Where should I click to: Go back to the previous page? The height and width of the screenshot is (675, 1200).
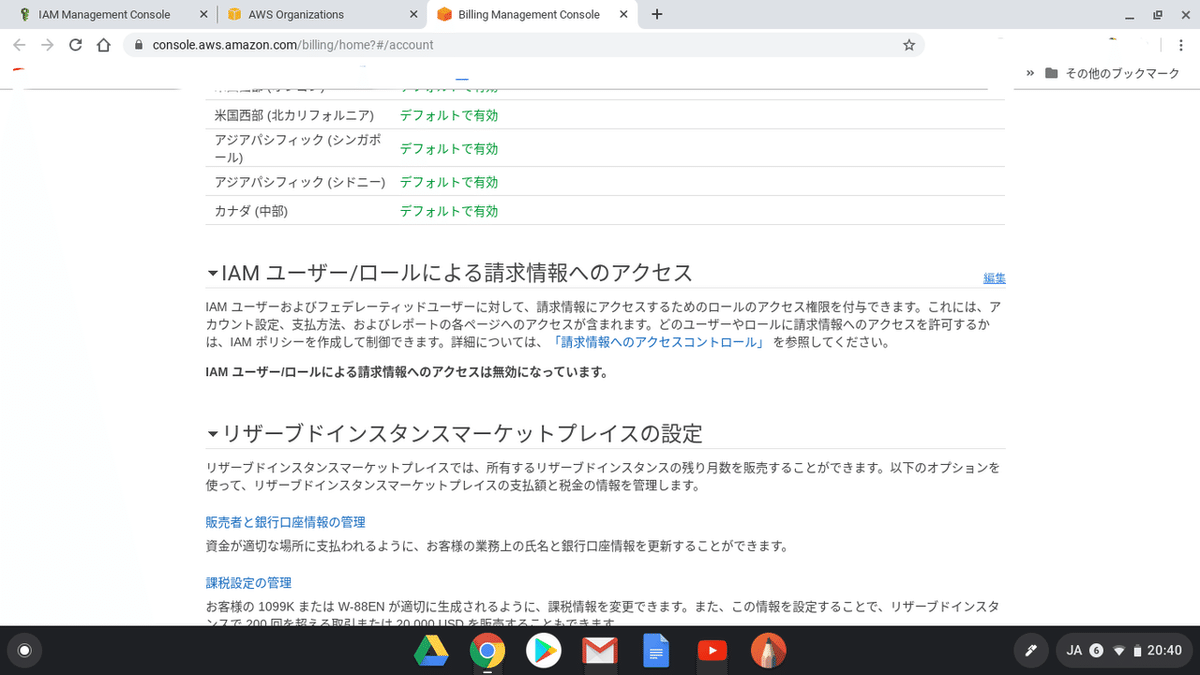[19, 45]
